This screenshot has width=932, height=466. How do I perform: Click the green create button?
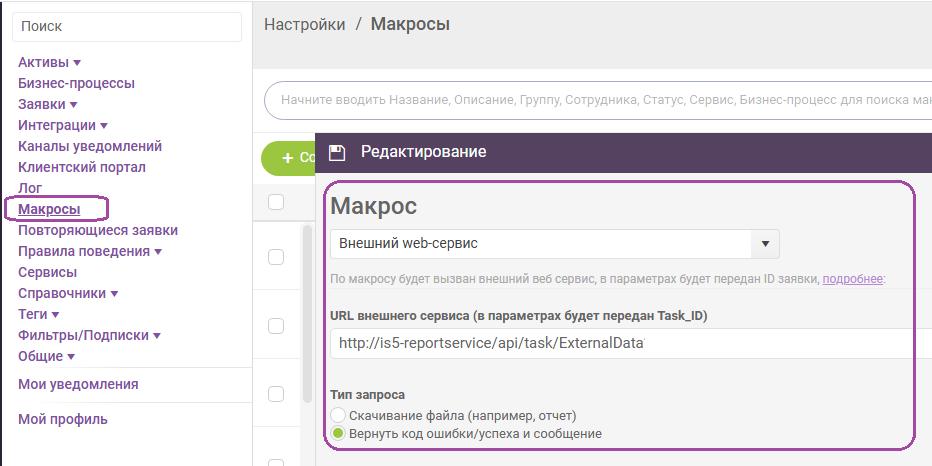point(290,158)
